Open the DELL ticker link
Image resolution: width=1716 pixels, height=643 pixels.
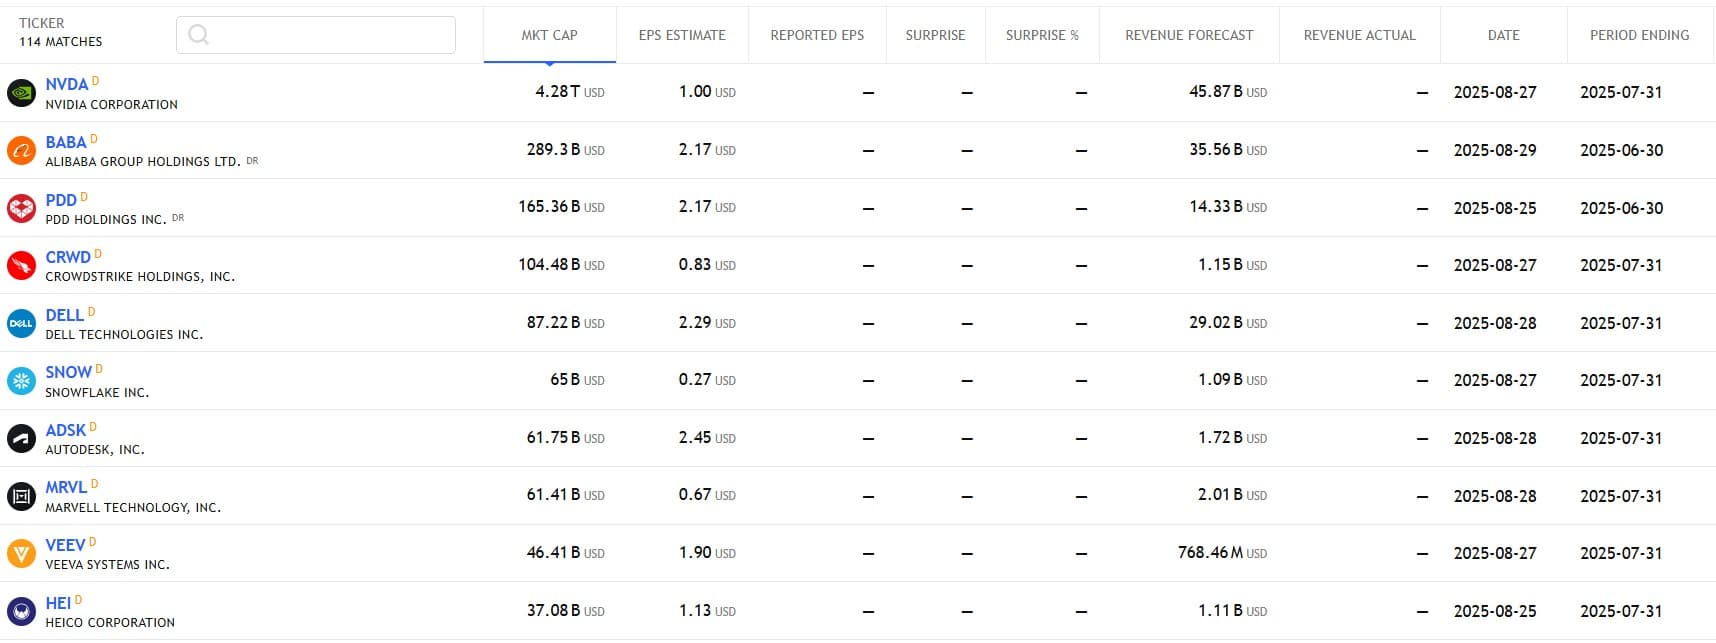pos(65,315)
